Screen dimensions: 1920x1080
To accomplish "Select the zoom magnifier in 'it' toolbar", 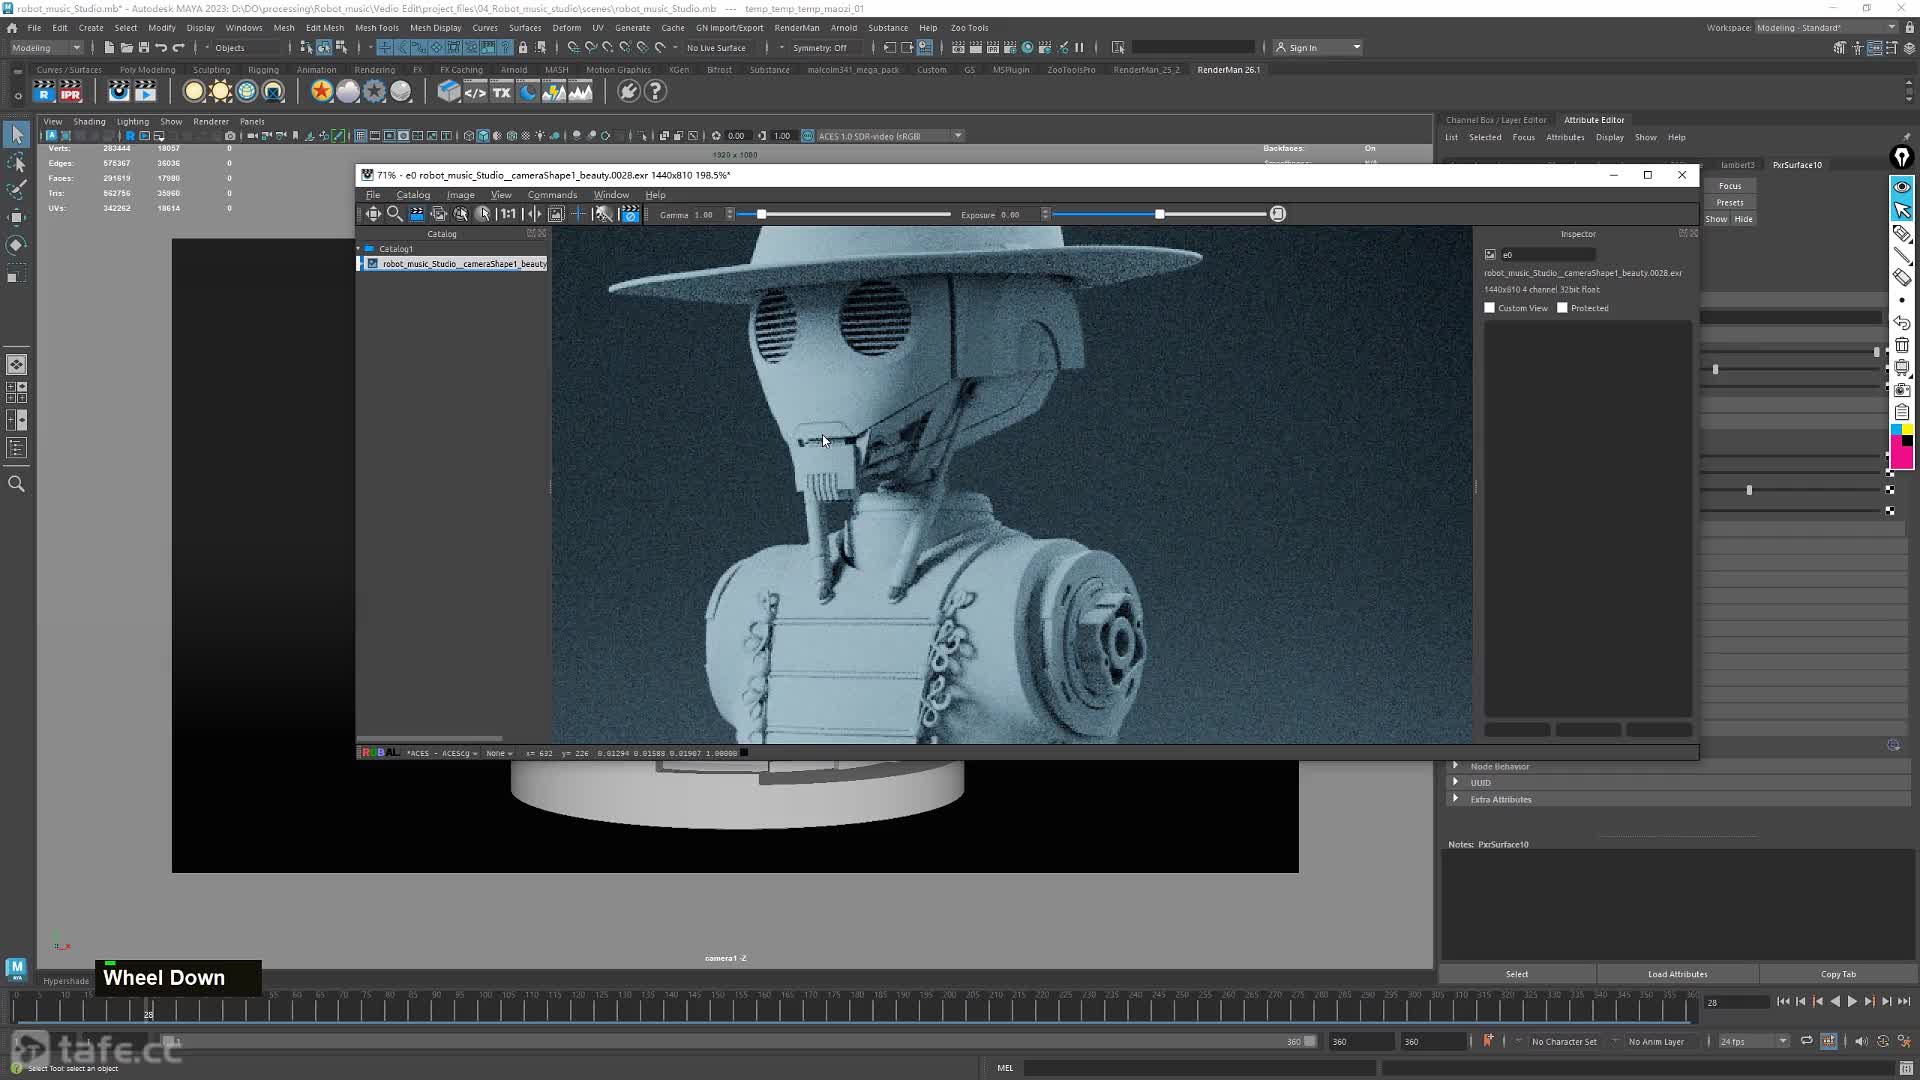I will coord(395,214).
